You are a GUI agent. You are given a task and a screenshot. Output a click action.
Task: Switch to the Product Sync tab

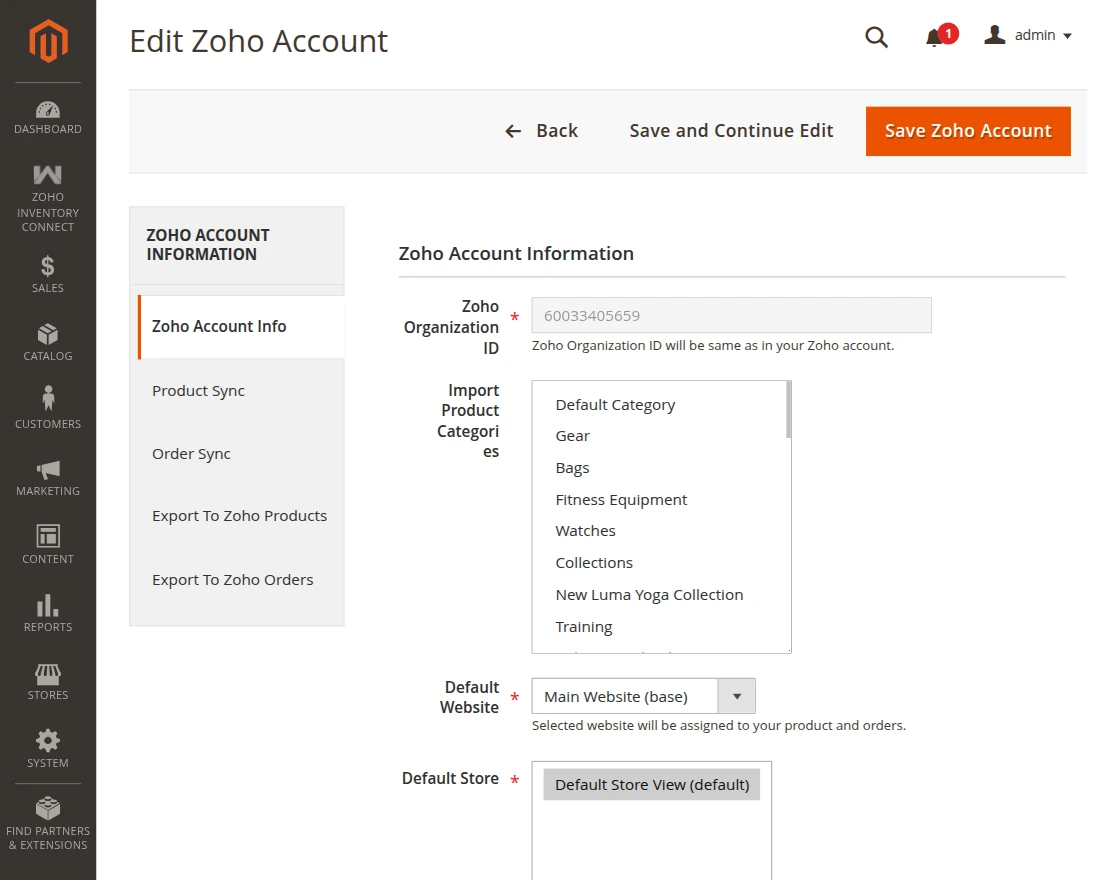pyautogui.click(x=198, y=390)
